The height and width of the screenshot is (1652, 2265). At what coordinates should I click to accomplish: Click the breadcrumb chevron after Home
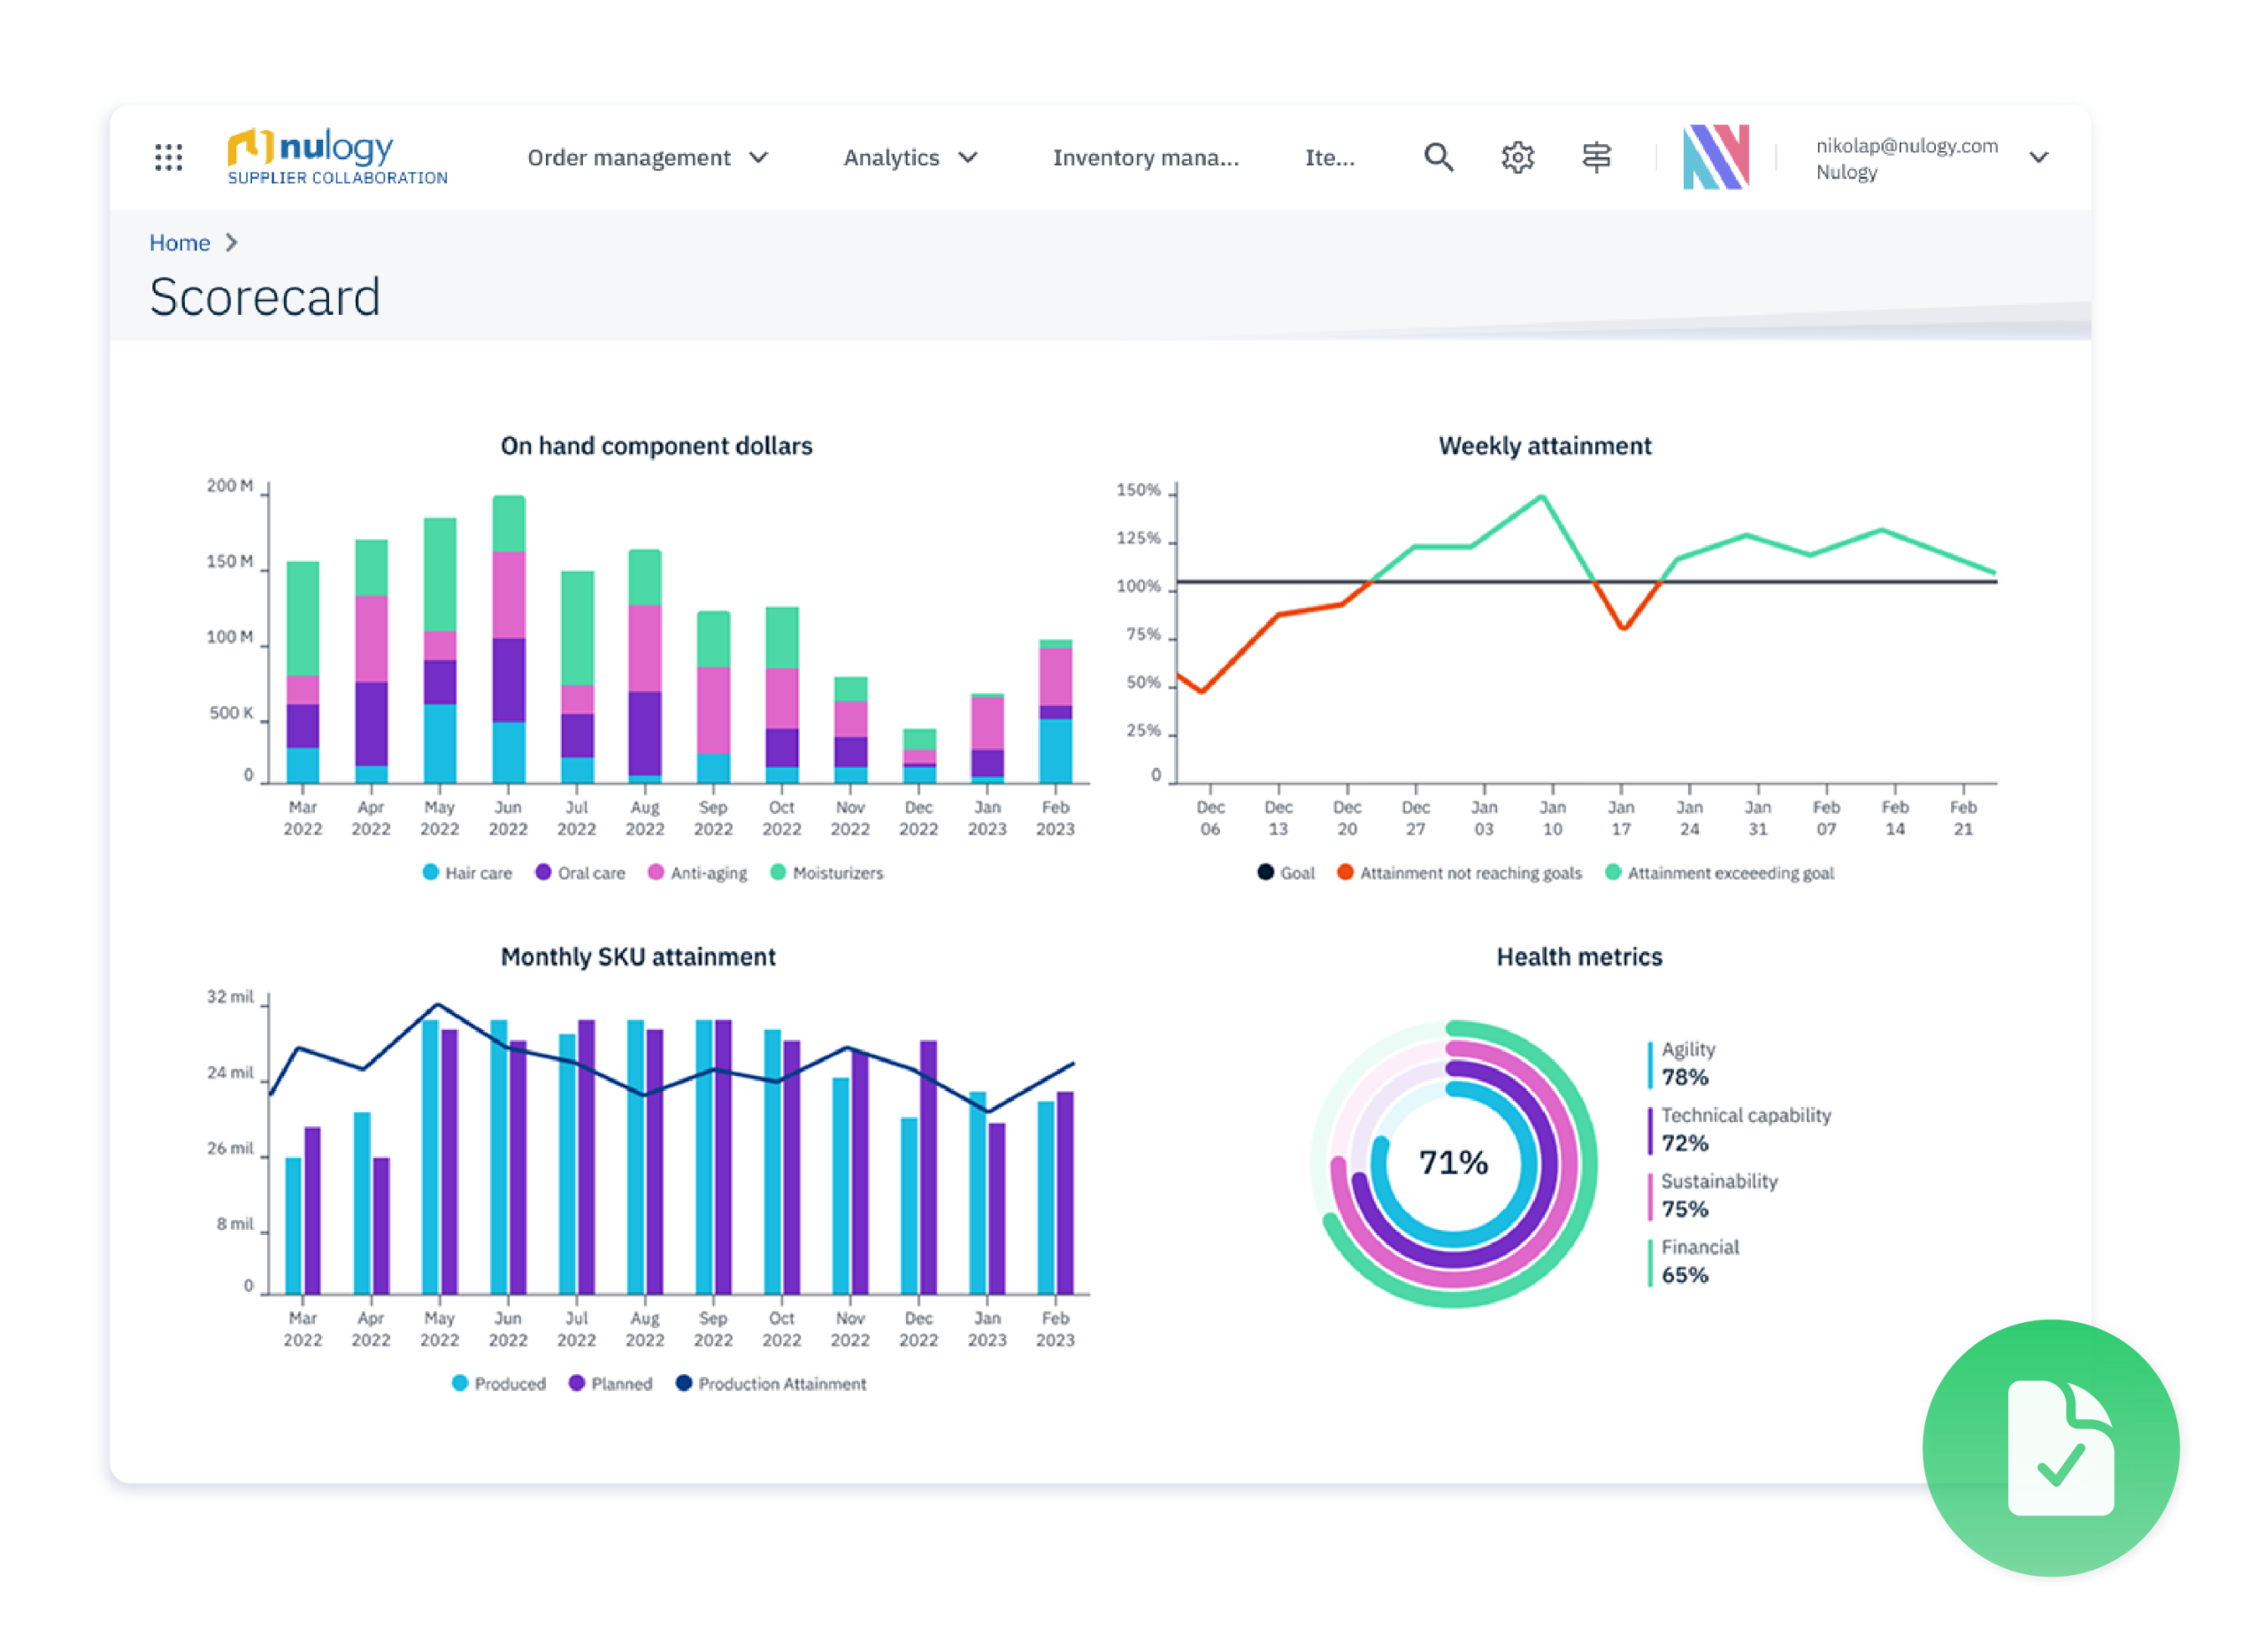232,243
